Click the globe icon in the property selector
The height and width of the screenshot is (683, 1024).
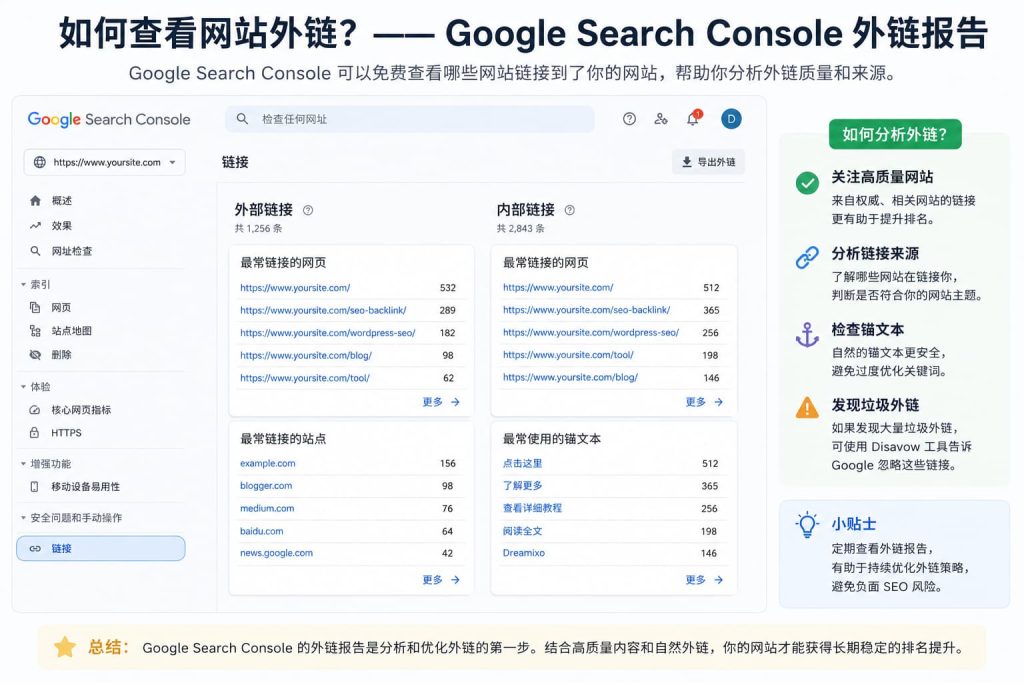40,162
